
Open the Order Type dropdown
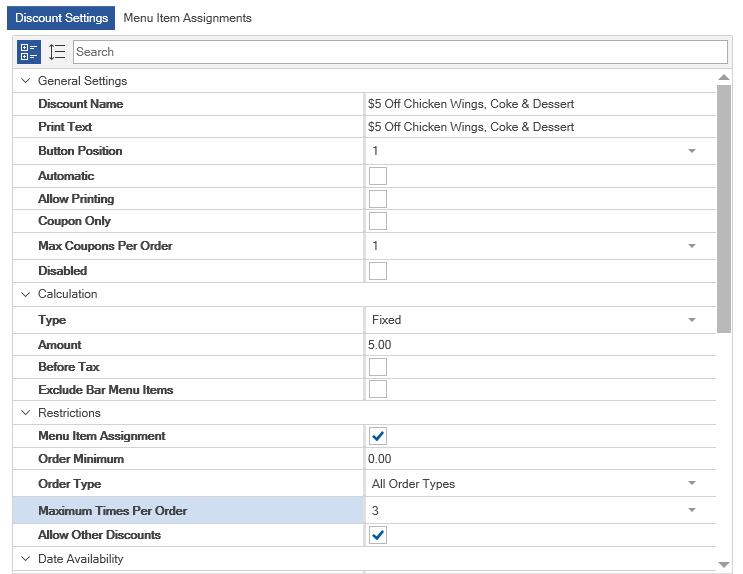[691, 484]
